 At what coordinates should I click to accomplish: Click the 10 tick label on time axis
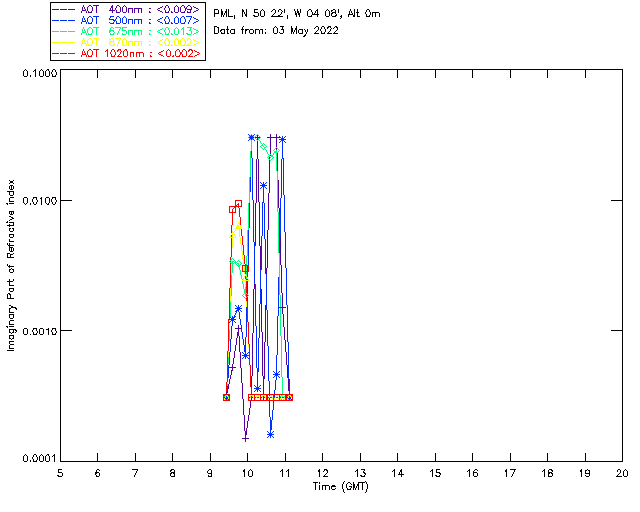tap(247, 473)
